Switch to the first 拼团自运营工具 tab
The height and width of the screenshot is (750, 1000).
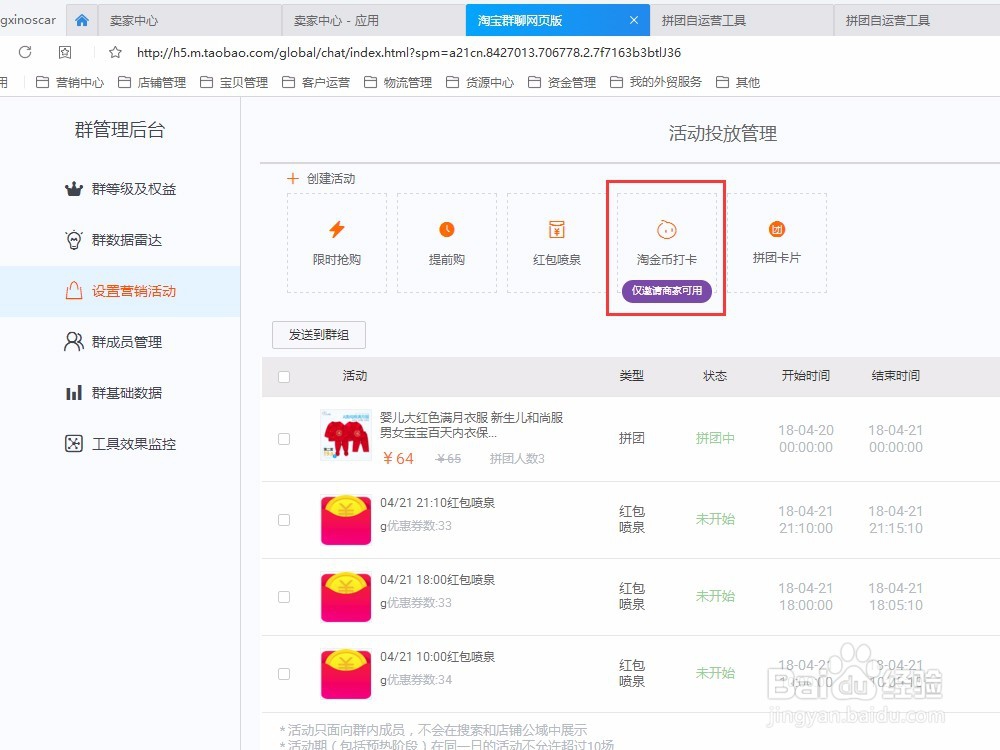tap(741, 20)
